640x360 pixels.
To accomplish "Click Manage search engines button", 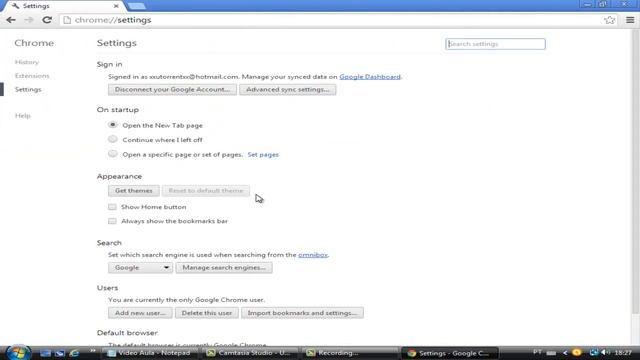I will (224, 268).
